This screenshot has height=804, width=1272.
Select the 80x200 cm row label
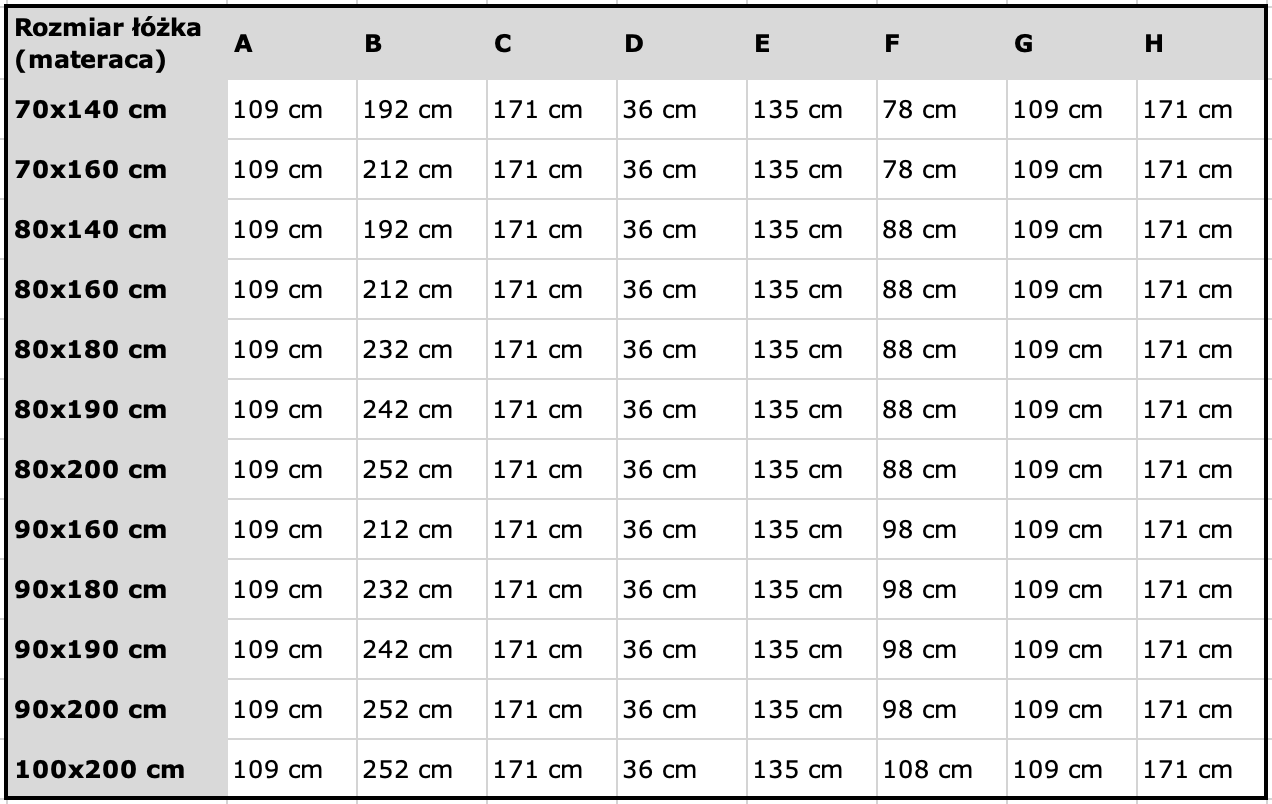[116, 470]
